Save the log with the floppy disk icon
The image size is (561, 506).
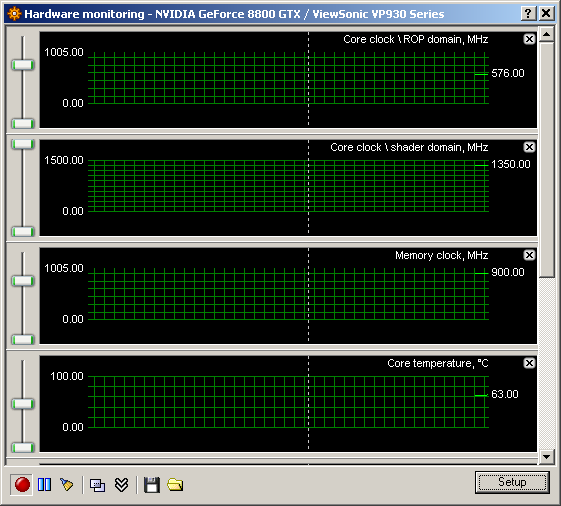click(152, 485)
